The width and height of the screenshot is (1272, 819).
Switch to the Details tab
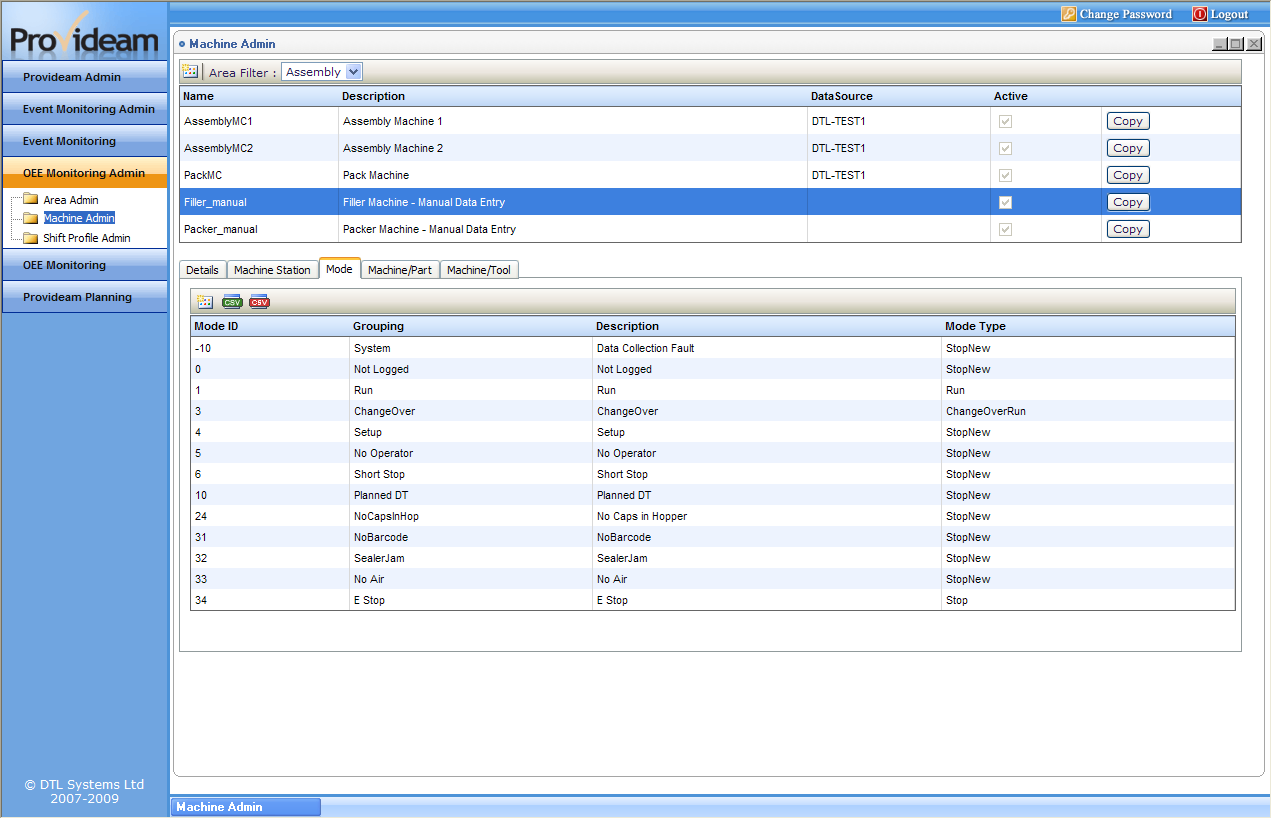coord(202,270)
